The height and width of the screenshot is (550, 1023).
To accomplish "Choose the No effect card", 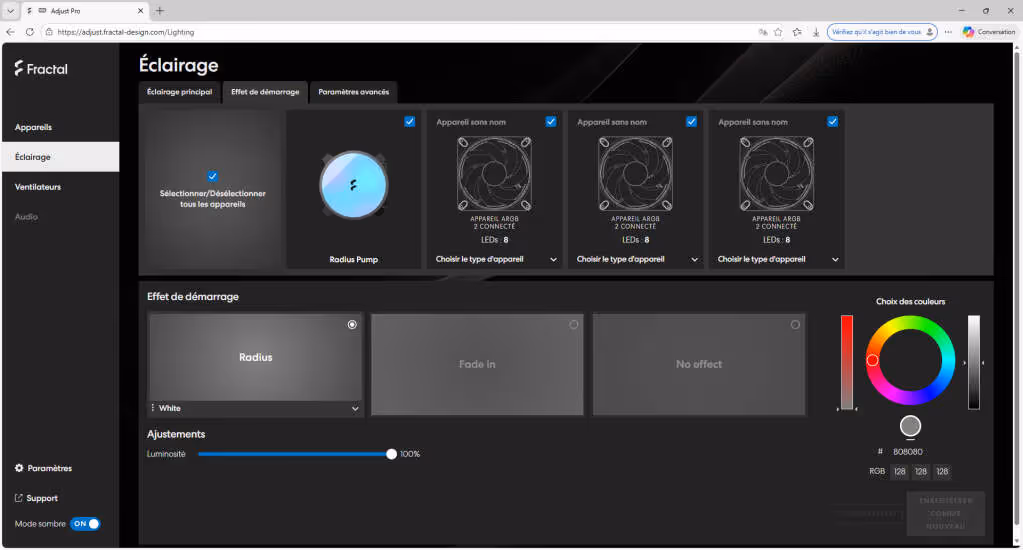I will click(699, 364).
